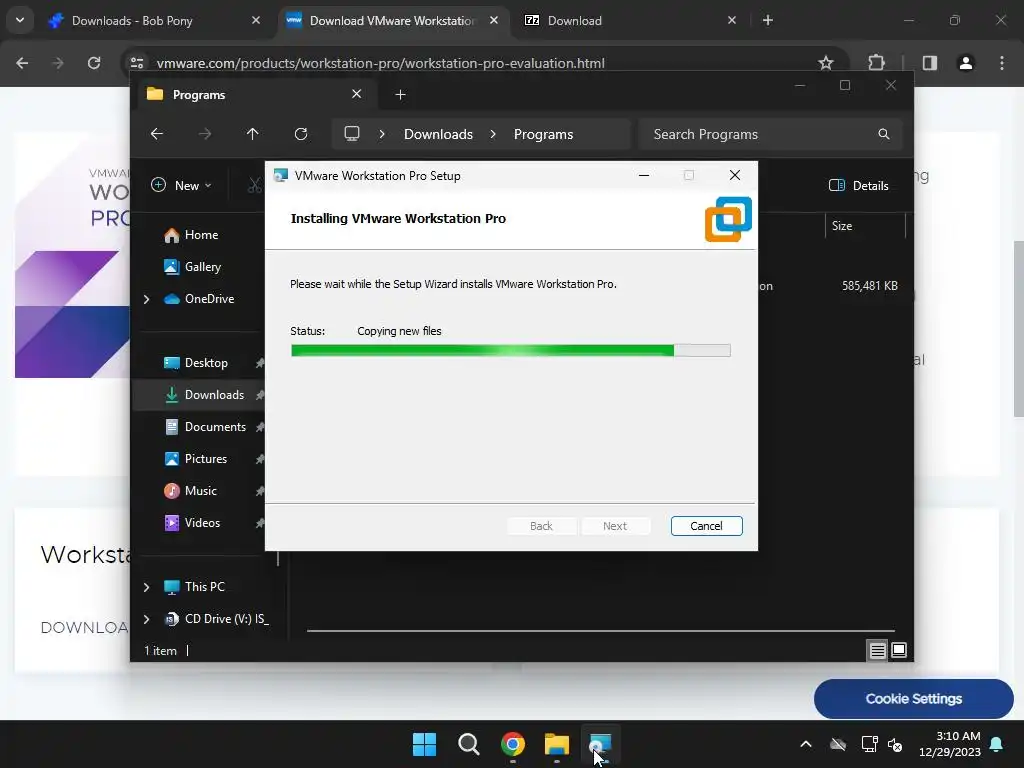Open a new Chrome tab
Viewport: 1024px width, 768px height.
(x=768, y=20)
